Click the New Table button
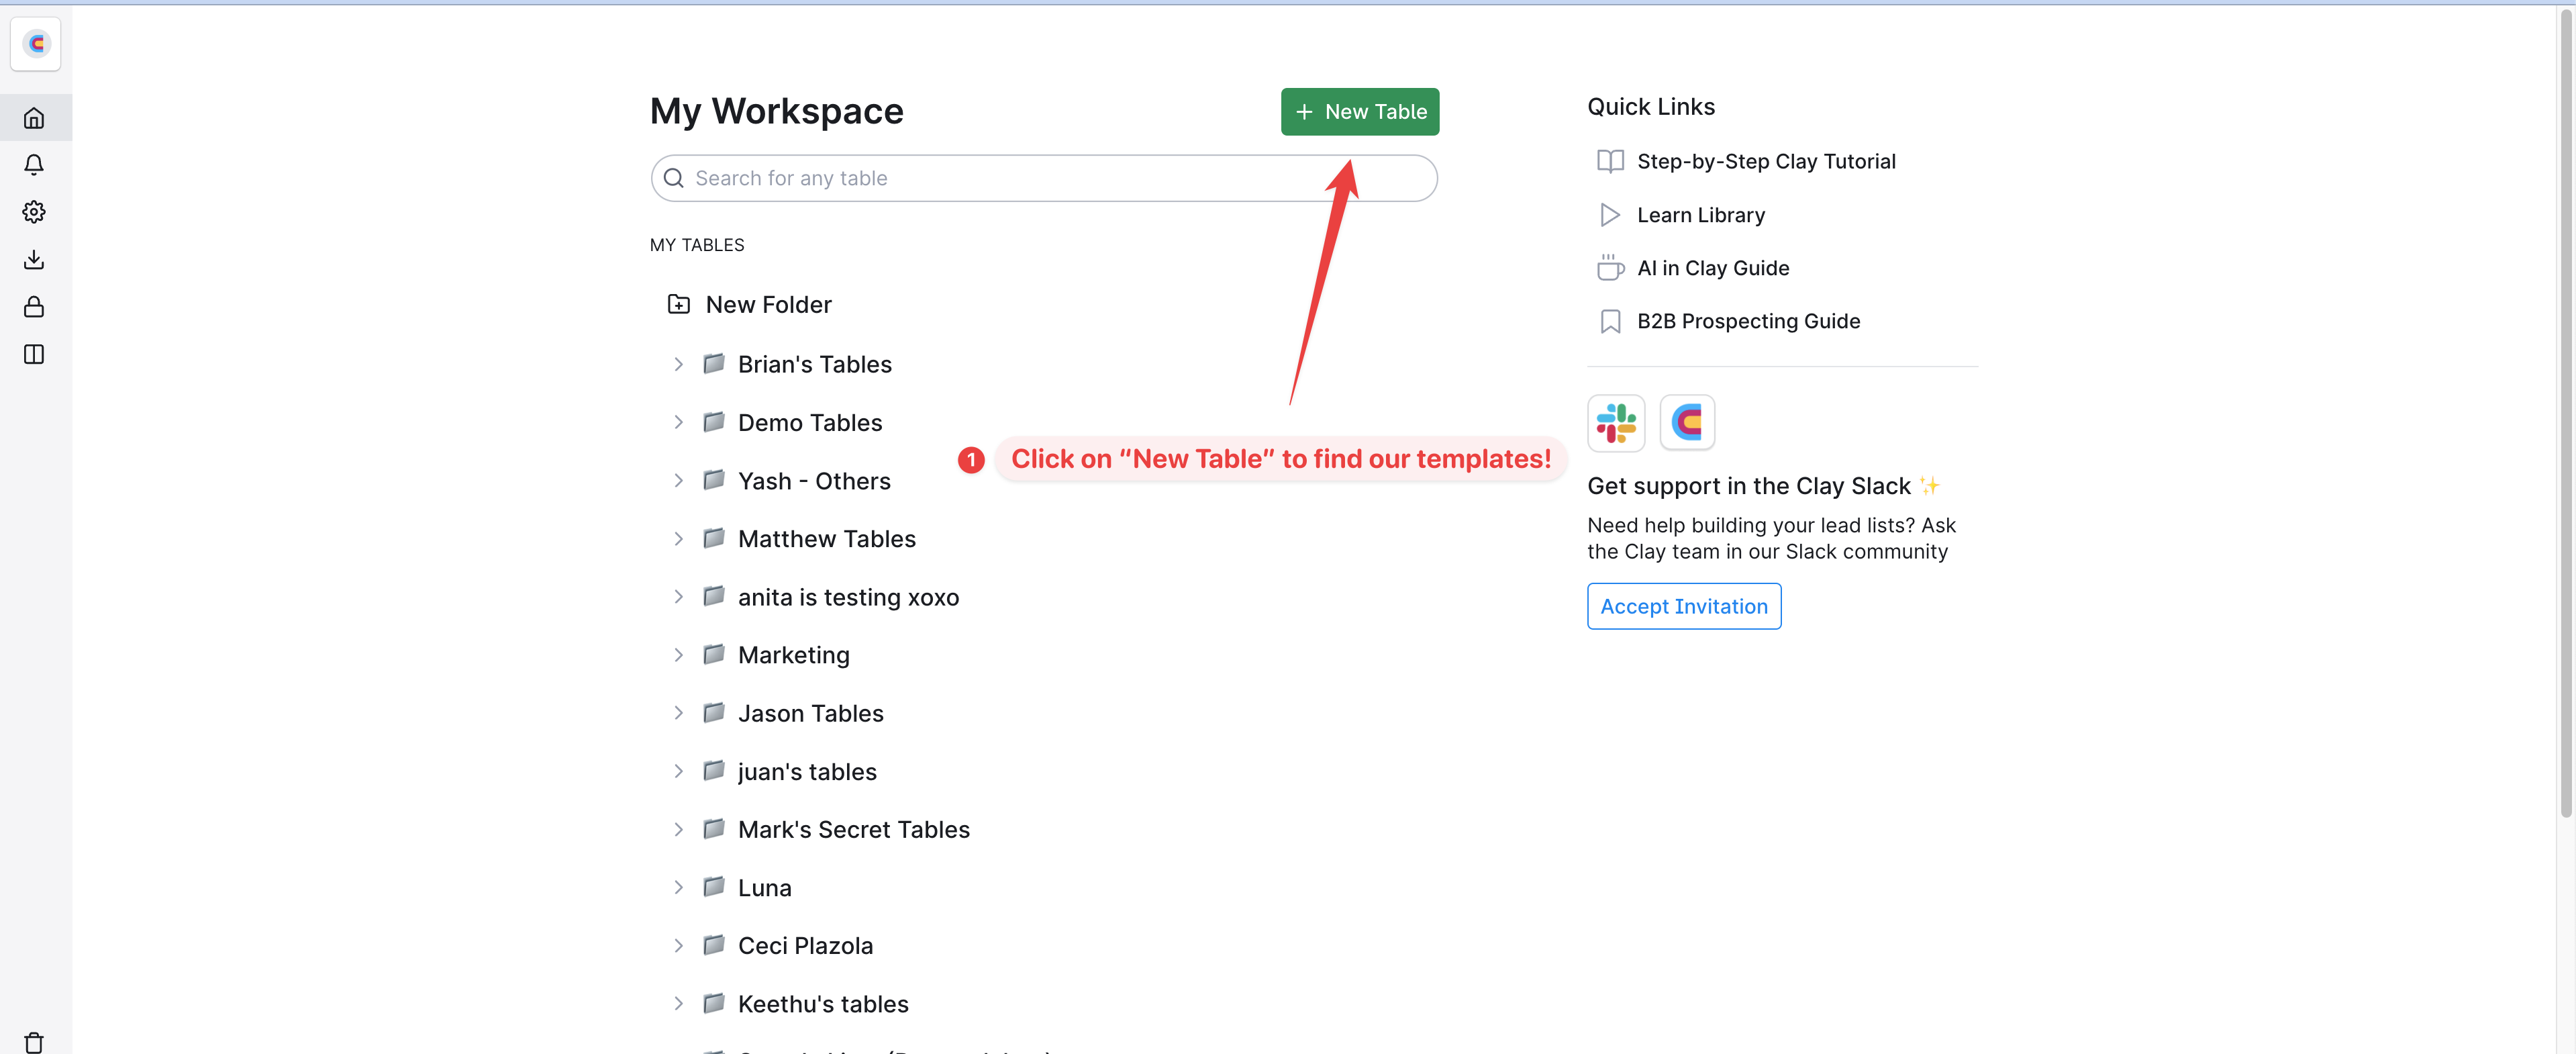This screenshot has width=2576, height=1054. [1359, 112]
